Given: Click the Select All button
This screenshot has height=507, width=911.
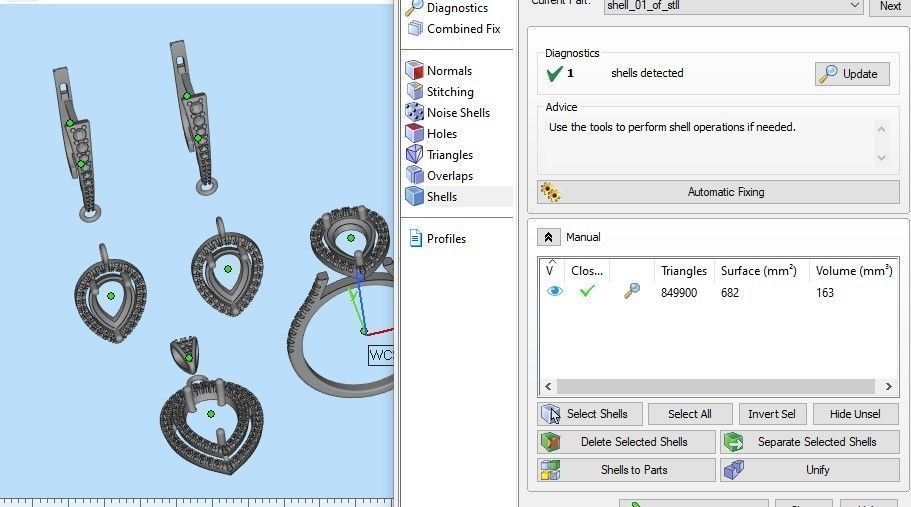Looking at the screenshot, I should [x=689, y=414].
